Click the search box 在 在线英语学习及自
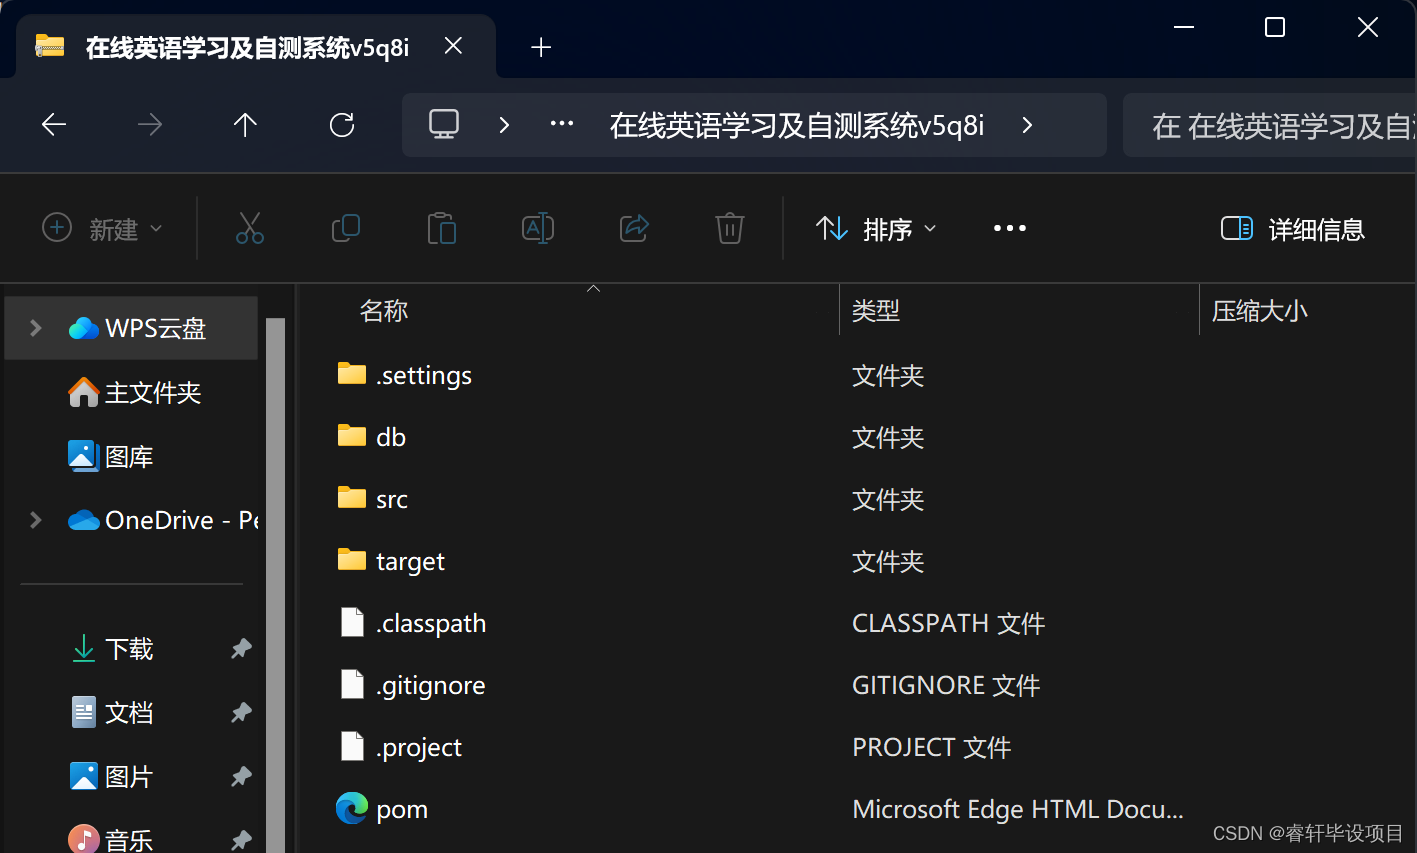The width and height of the screenshot is (1417, 853). tap(1270, 125)
